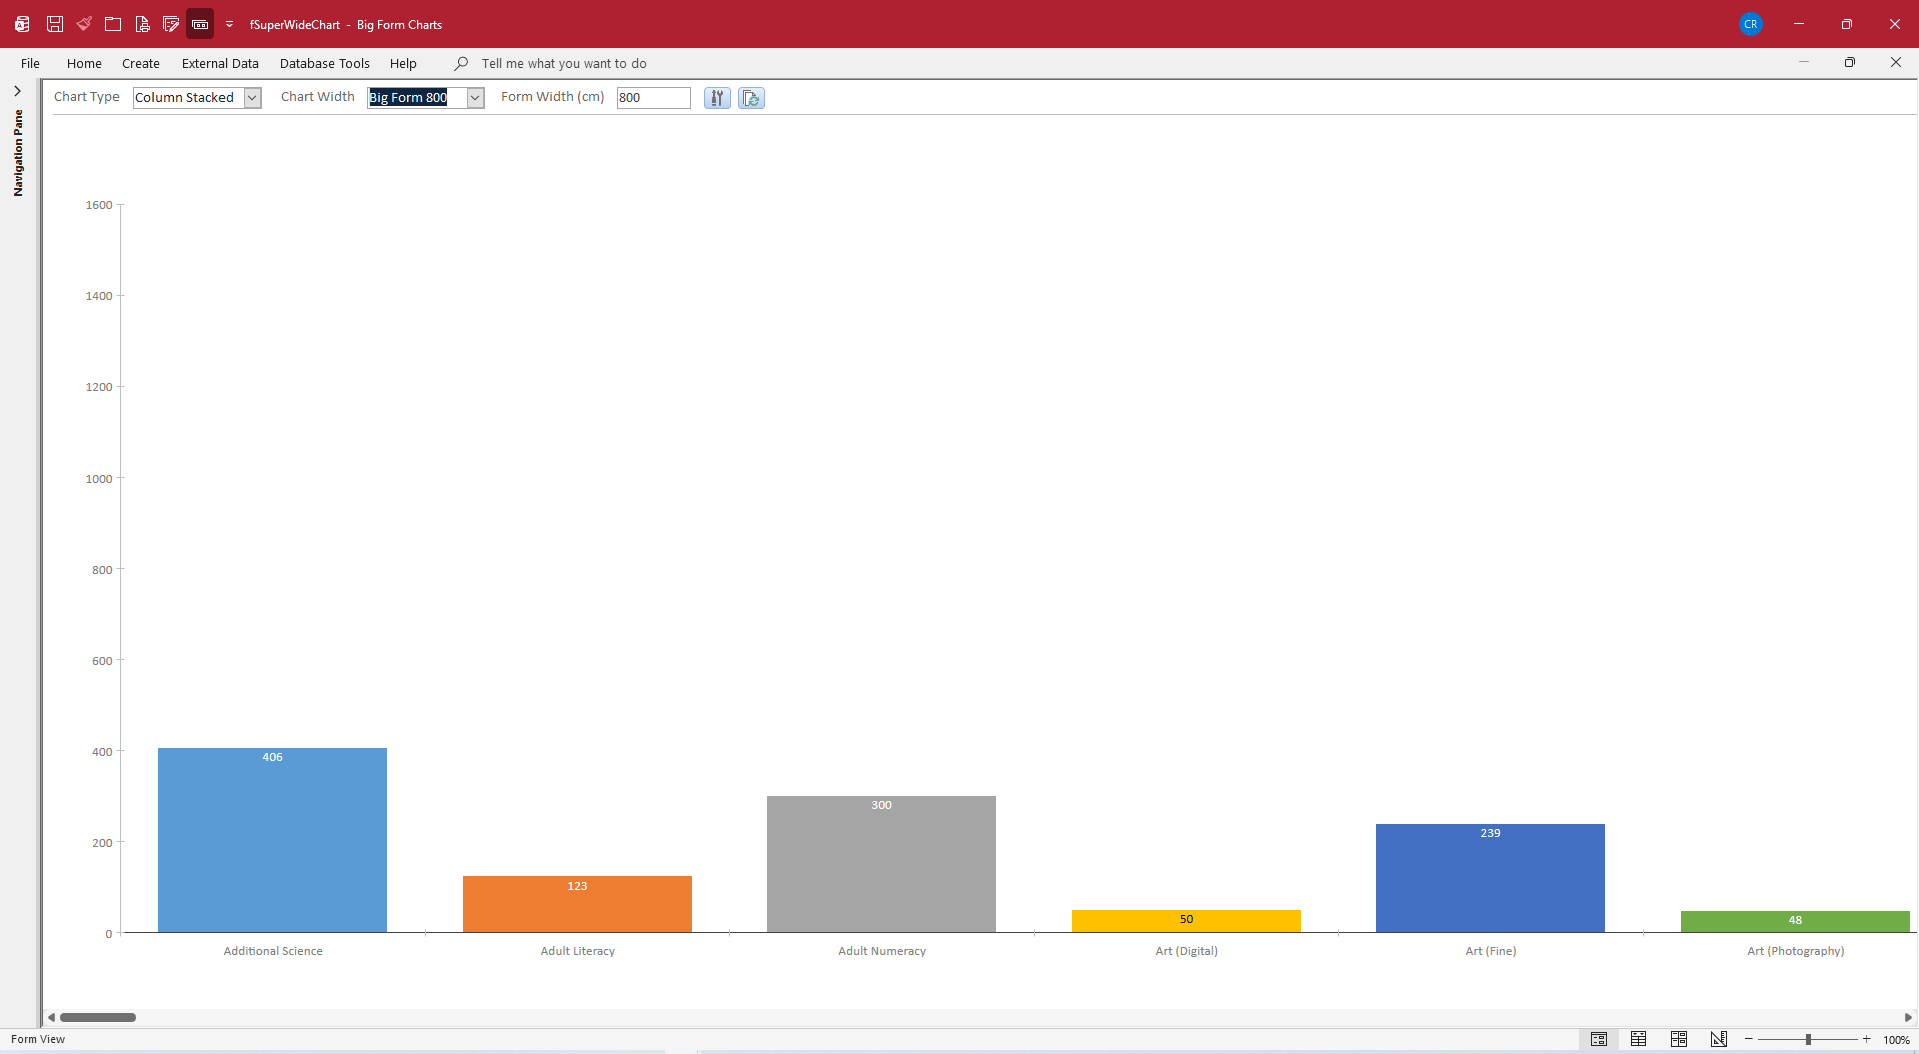This screenshot has height=1054, width=1919.
Task: Open the Chart Type dropdown arrow
Action: coord(253,97)
